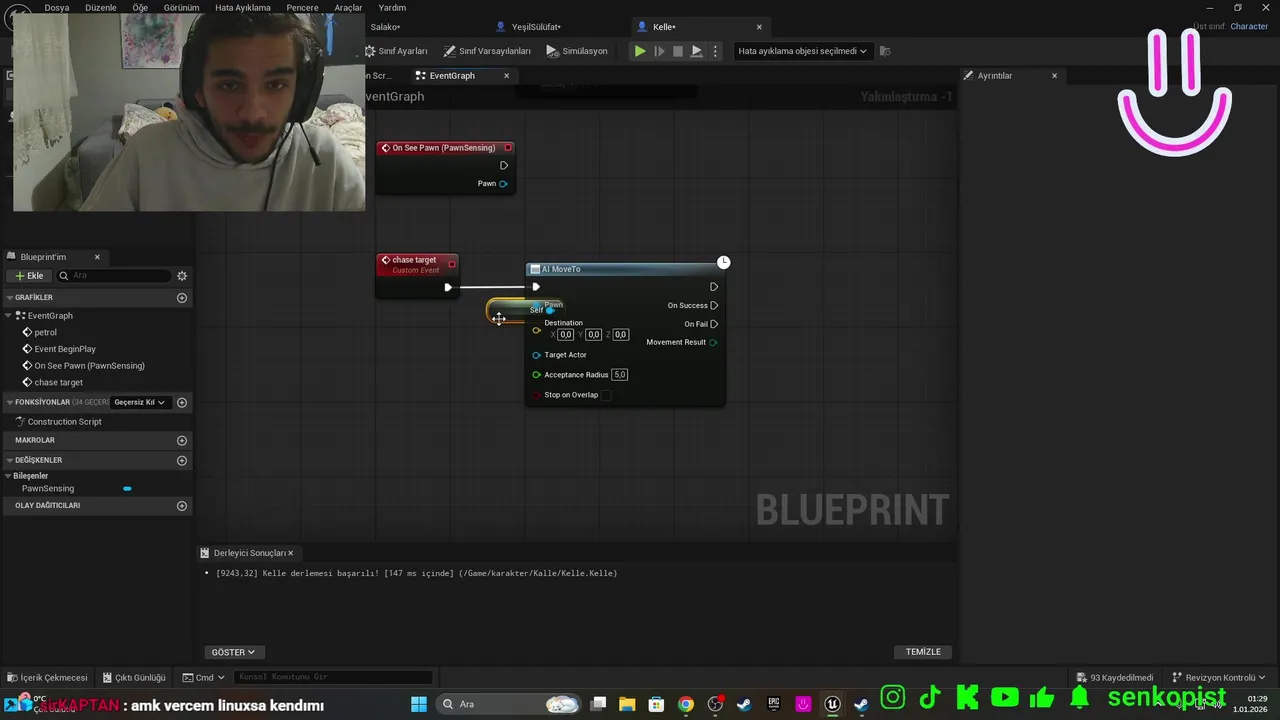Add new variable with DEĞİŞKENLER plus

click(x=182, y=460)
